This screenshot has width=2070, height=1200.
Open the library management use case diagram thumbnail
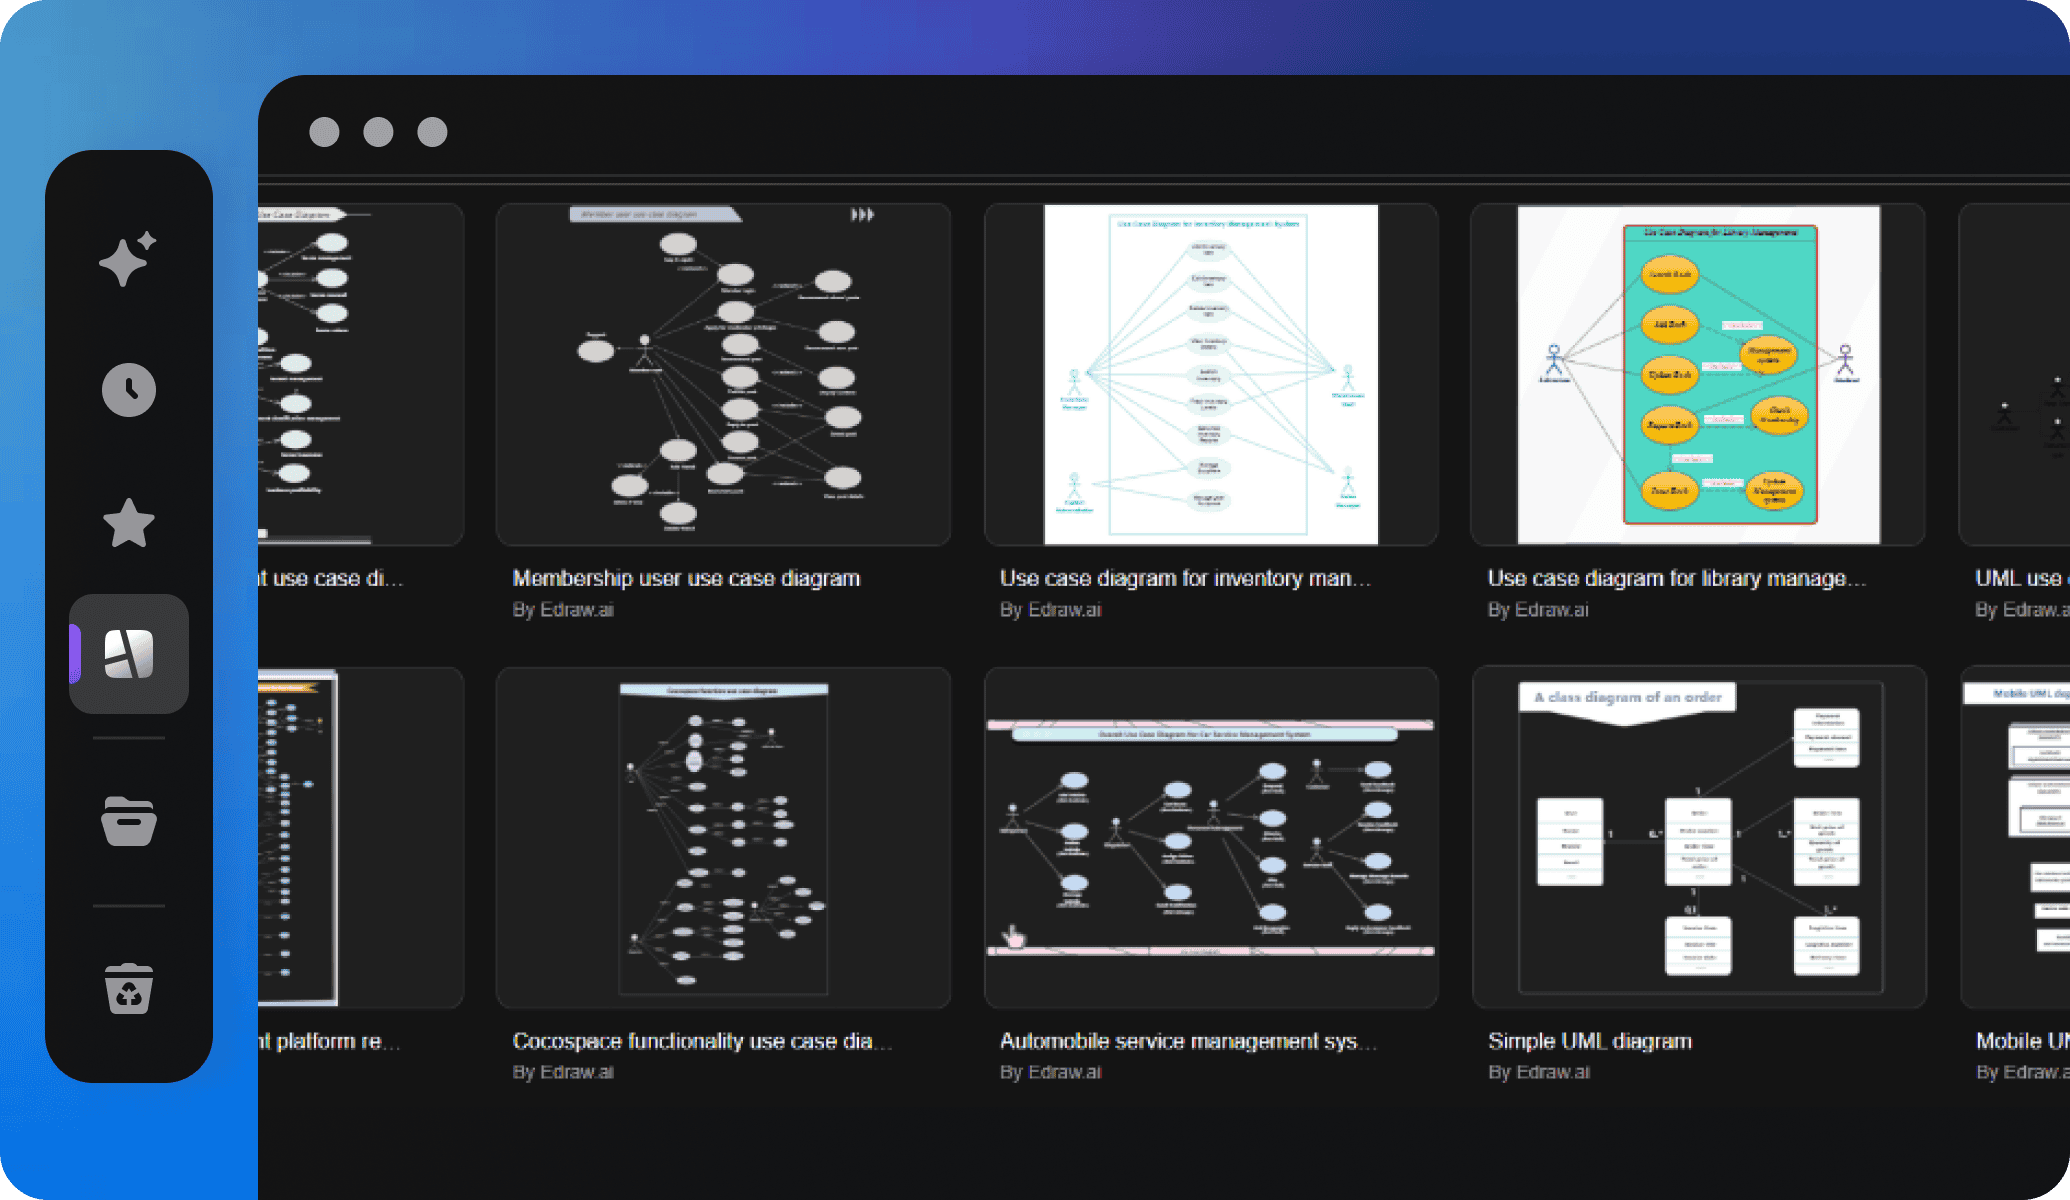tap(1698, 375)
